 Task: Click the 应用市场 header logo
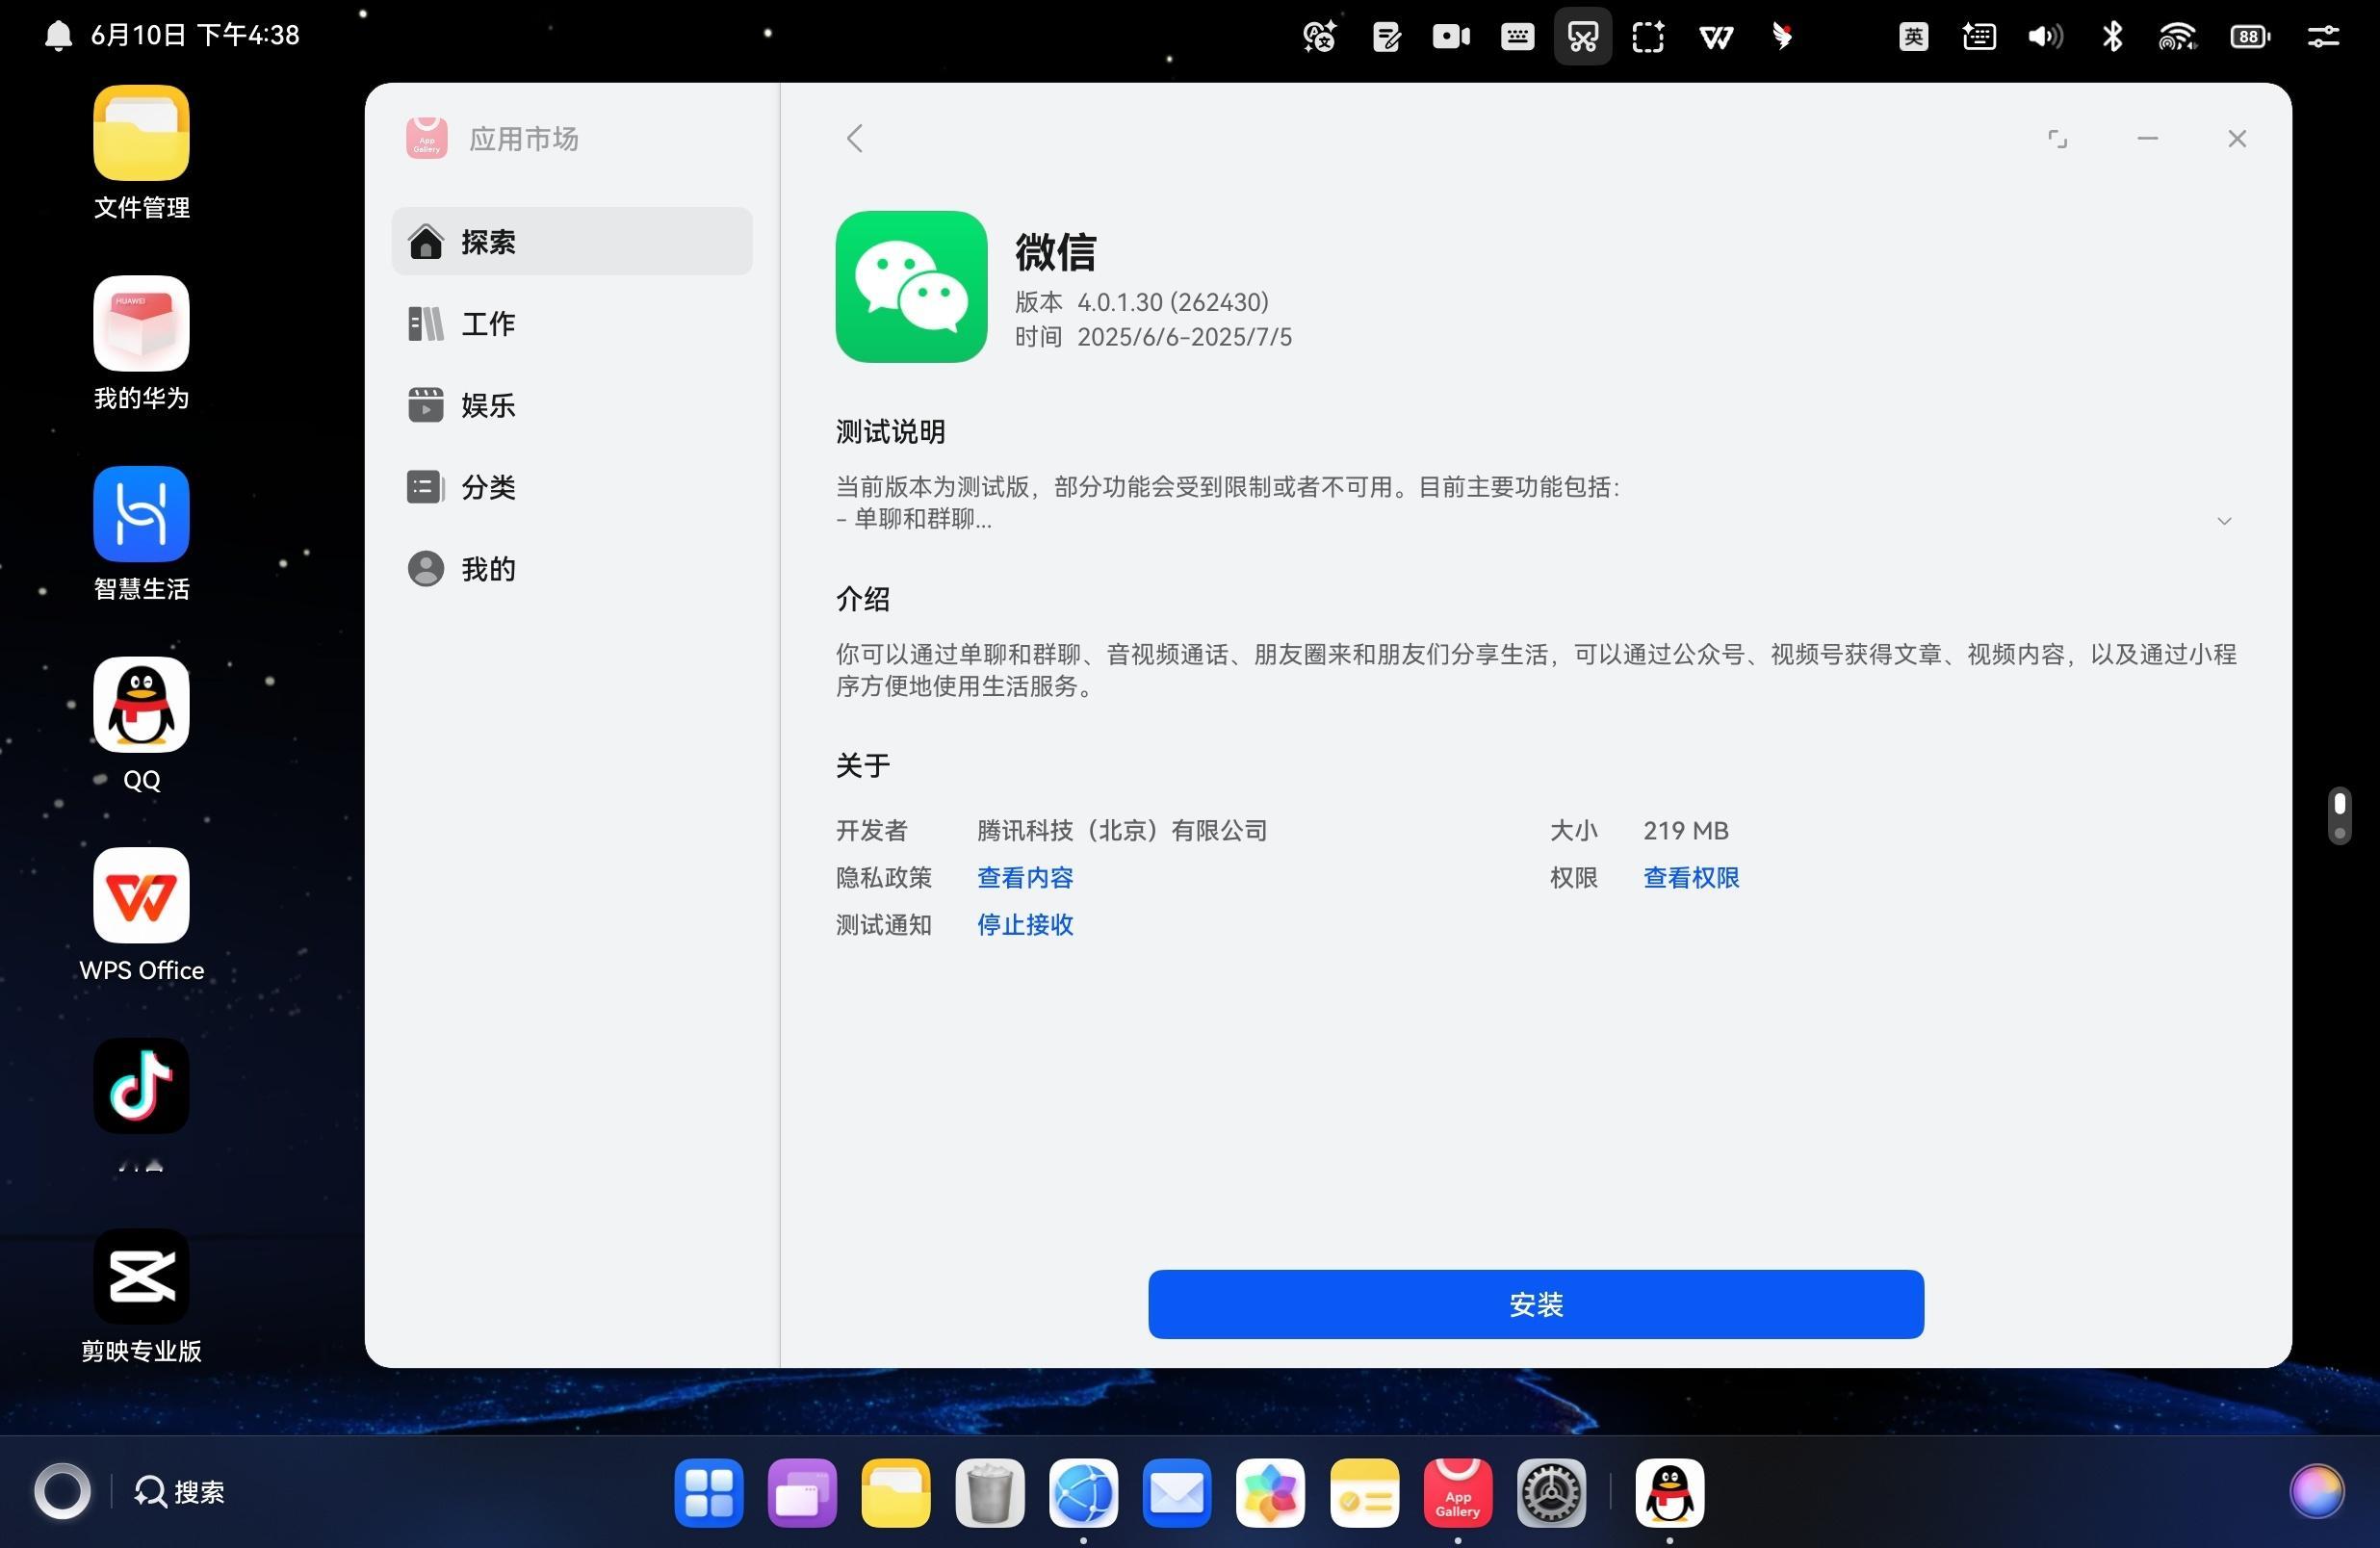pos(426,138)
